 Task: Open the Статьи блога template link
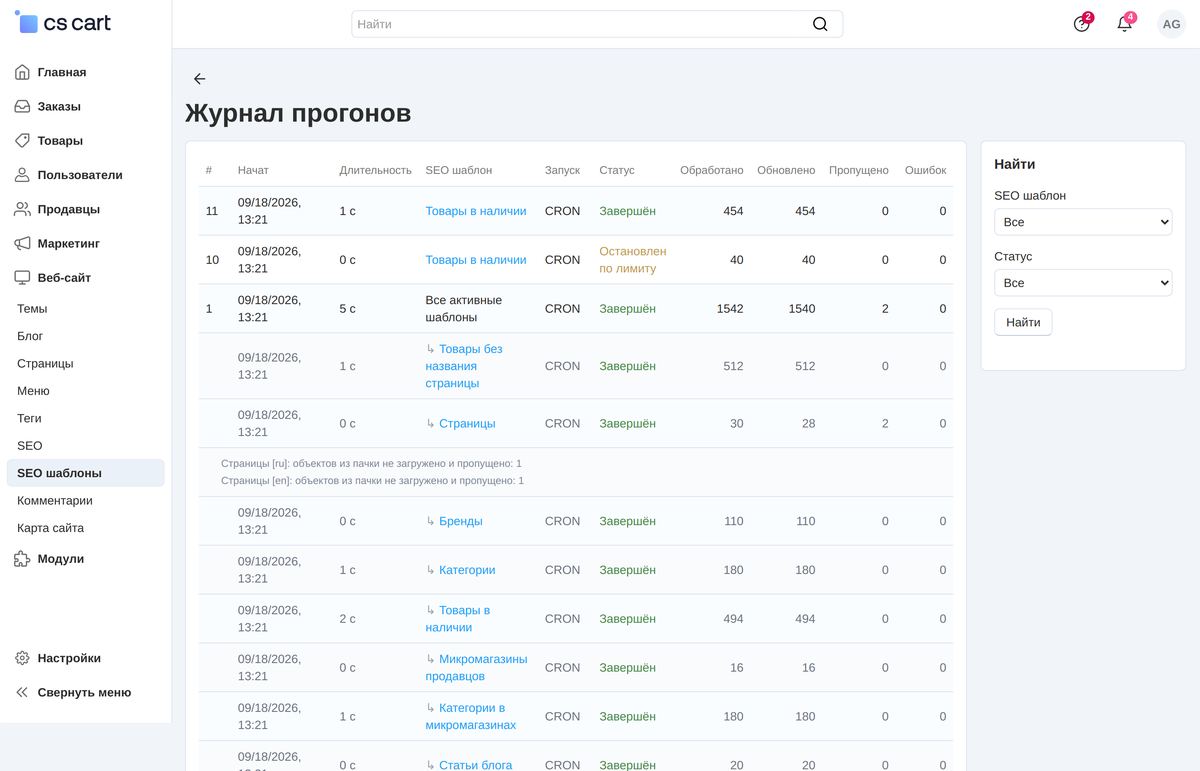[x=476, y=765]
